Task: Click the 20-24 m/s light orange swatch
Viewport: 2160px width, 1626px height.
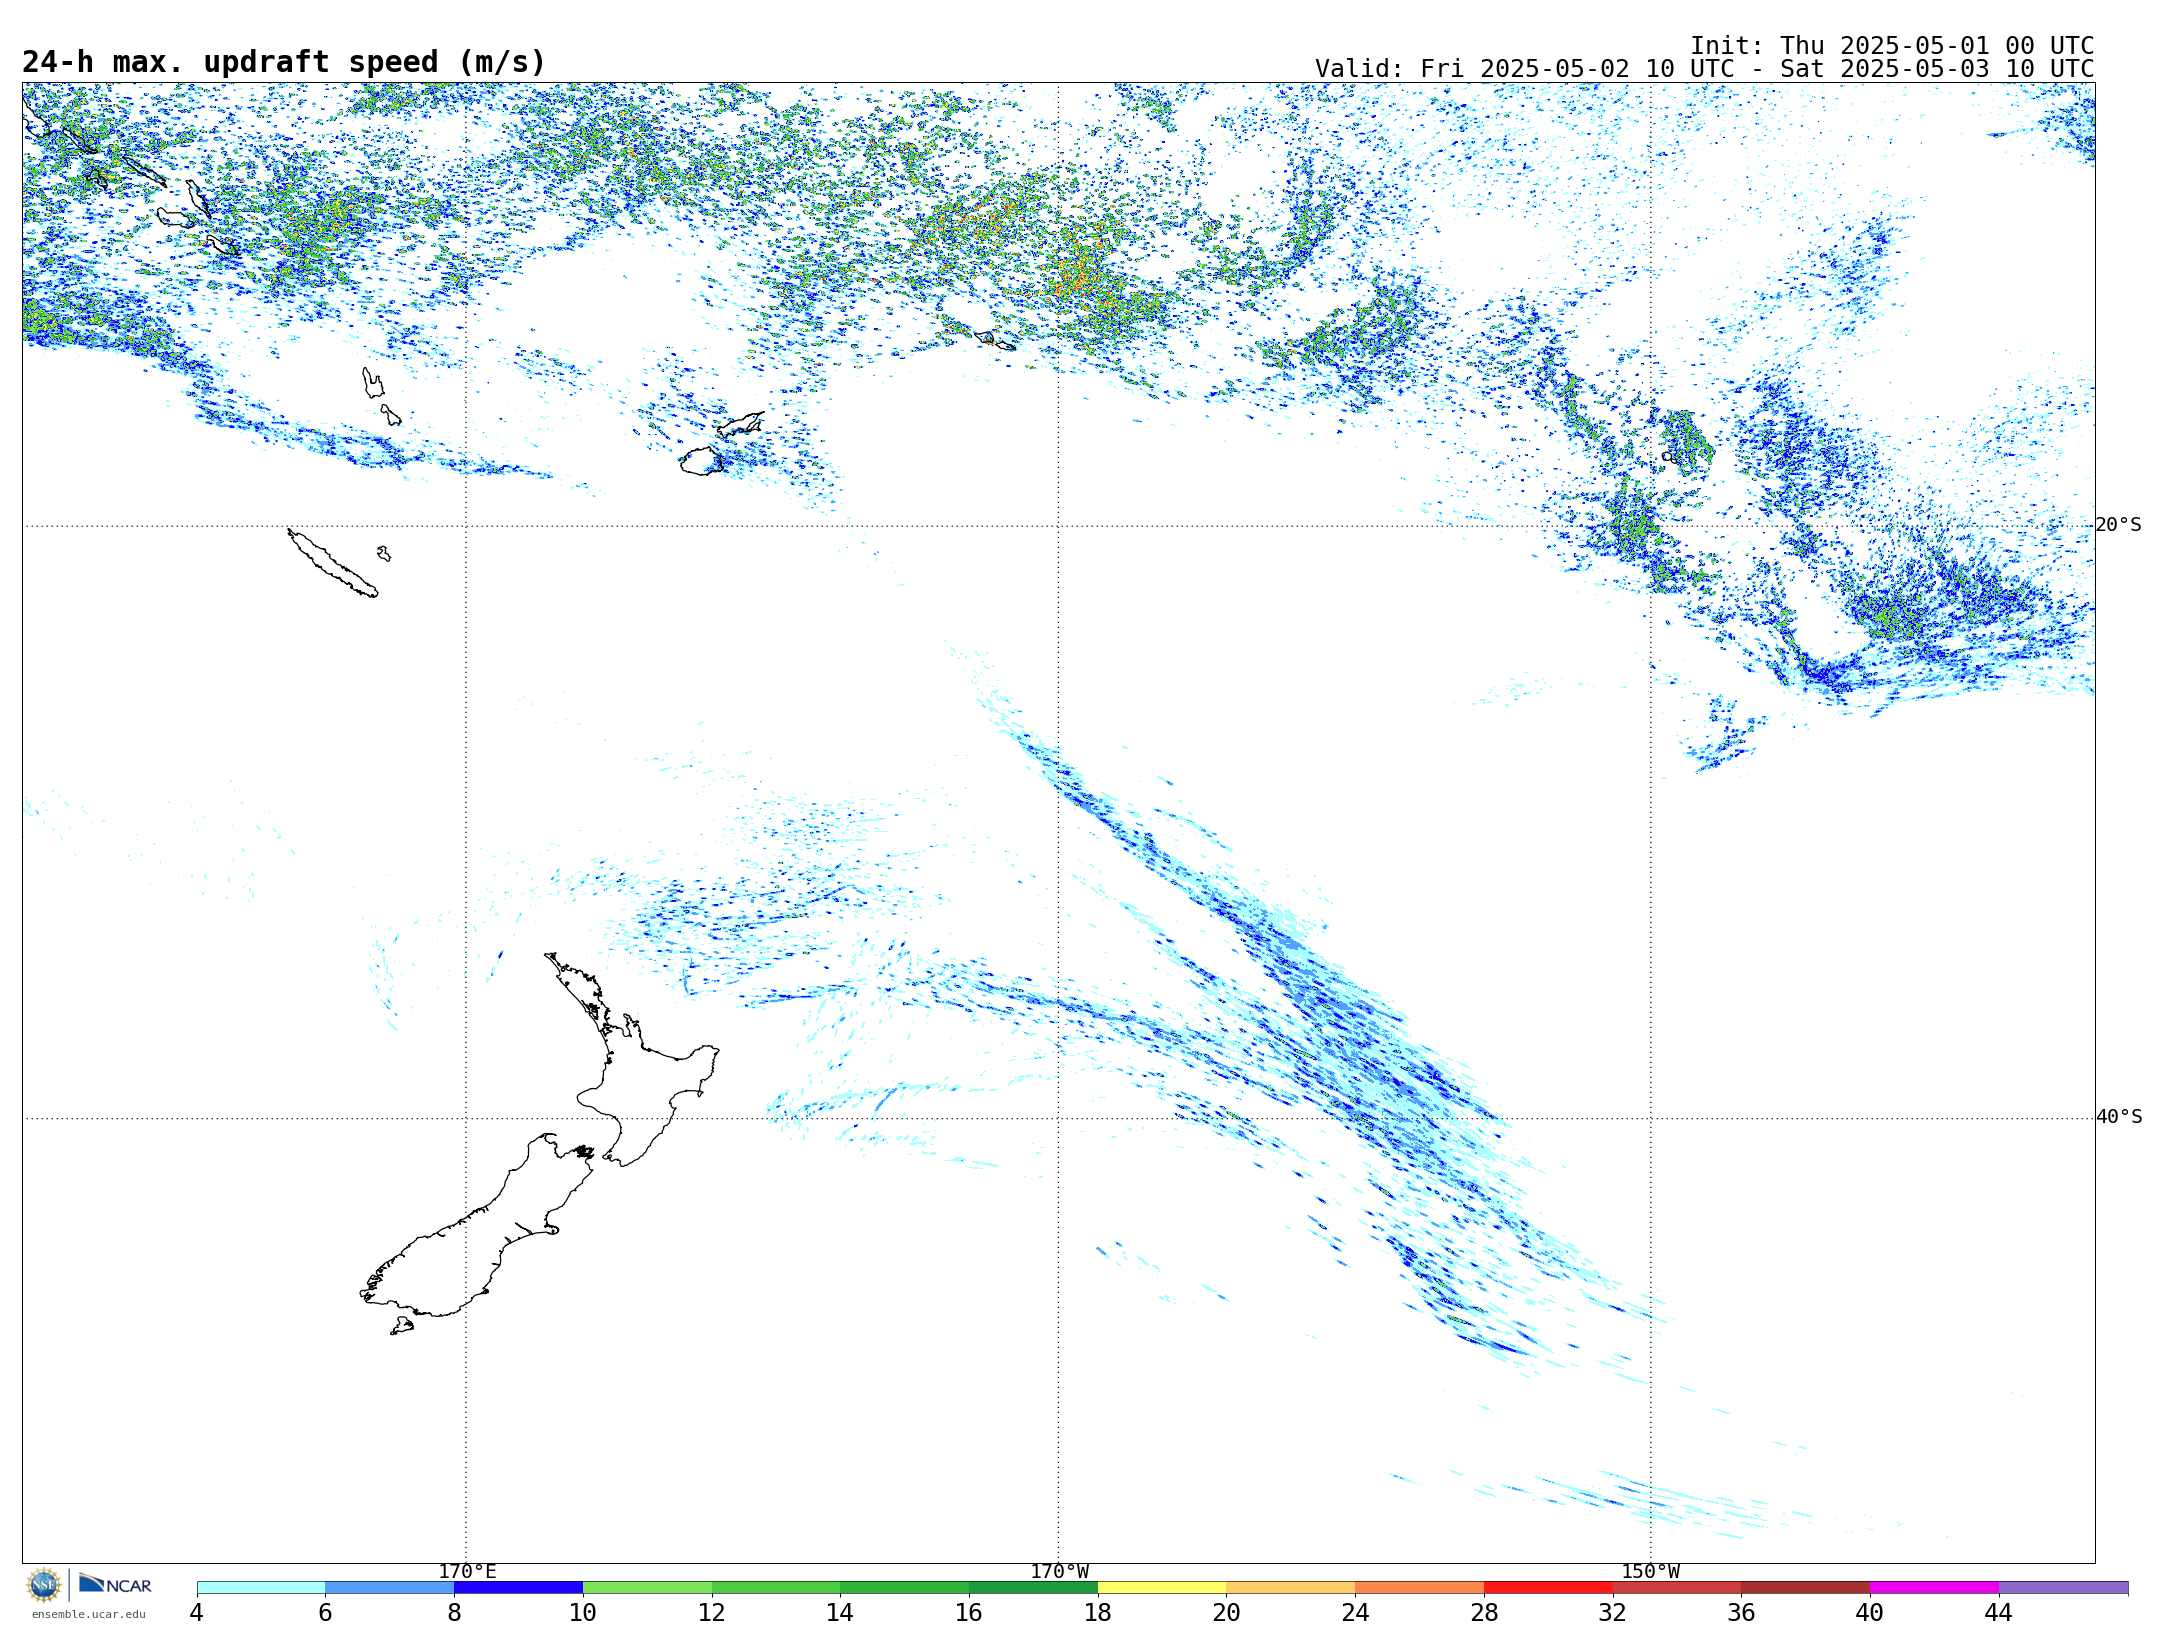Action: pos(1291,1588)
